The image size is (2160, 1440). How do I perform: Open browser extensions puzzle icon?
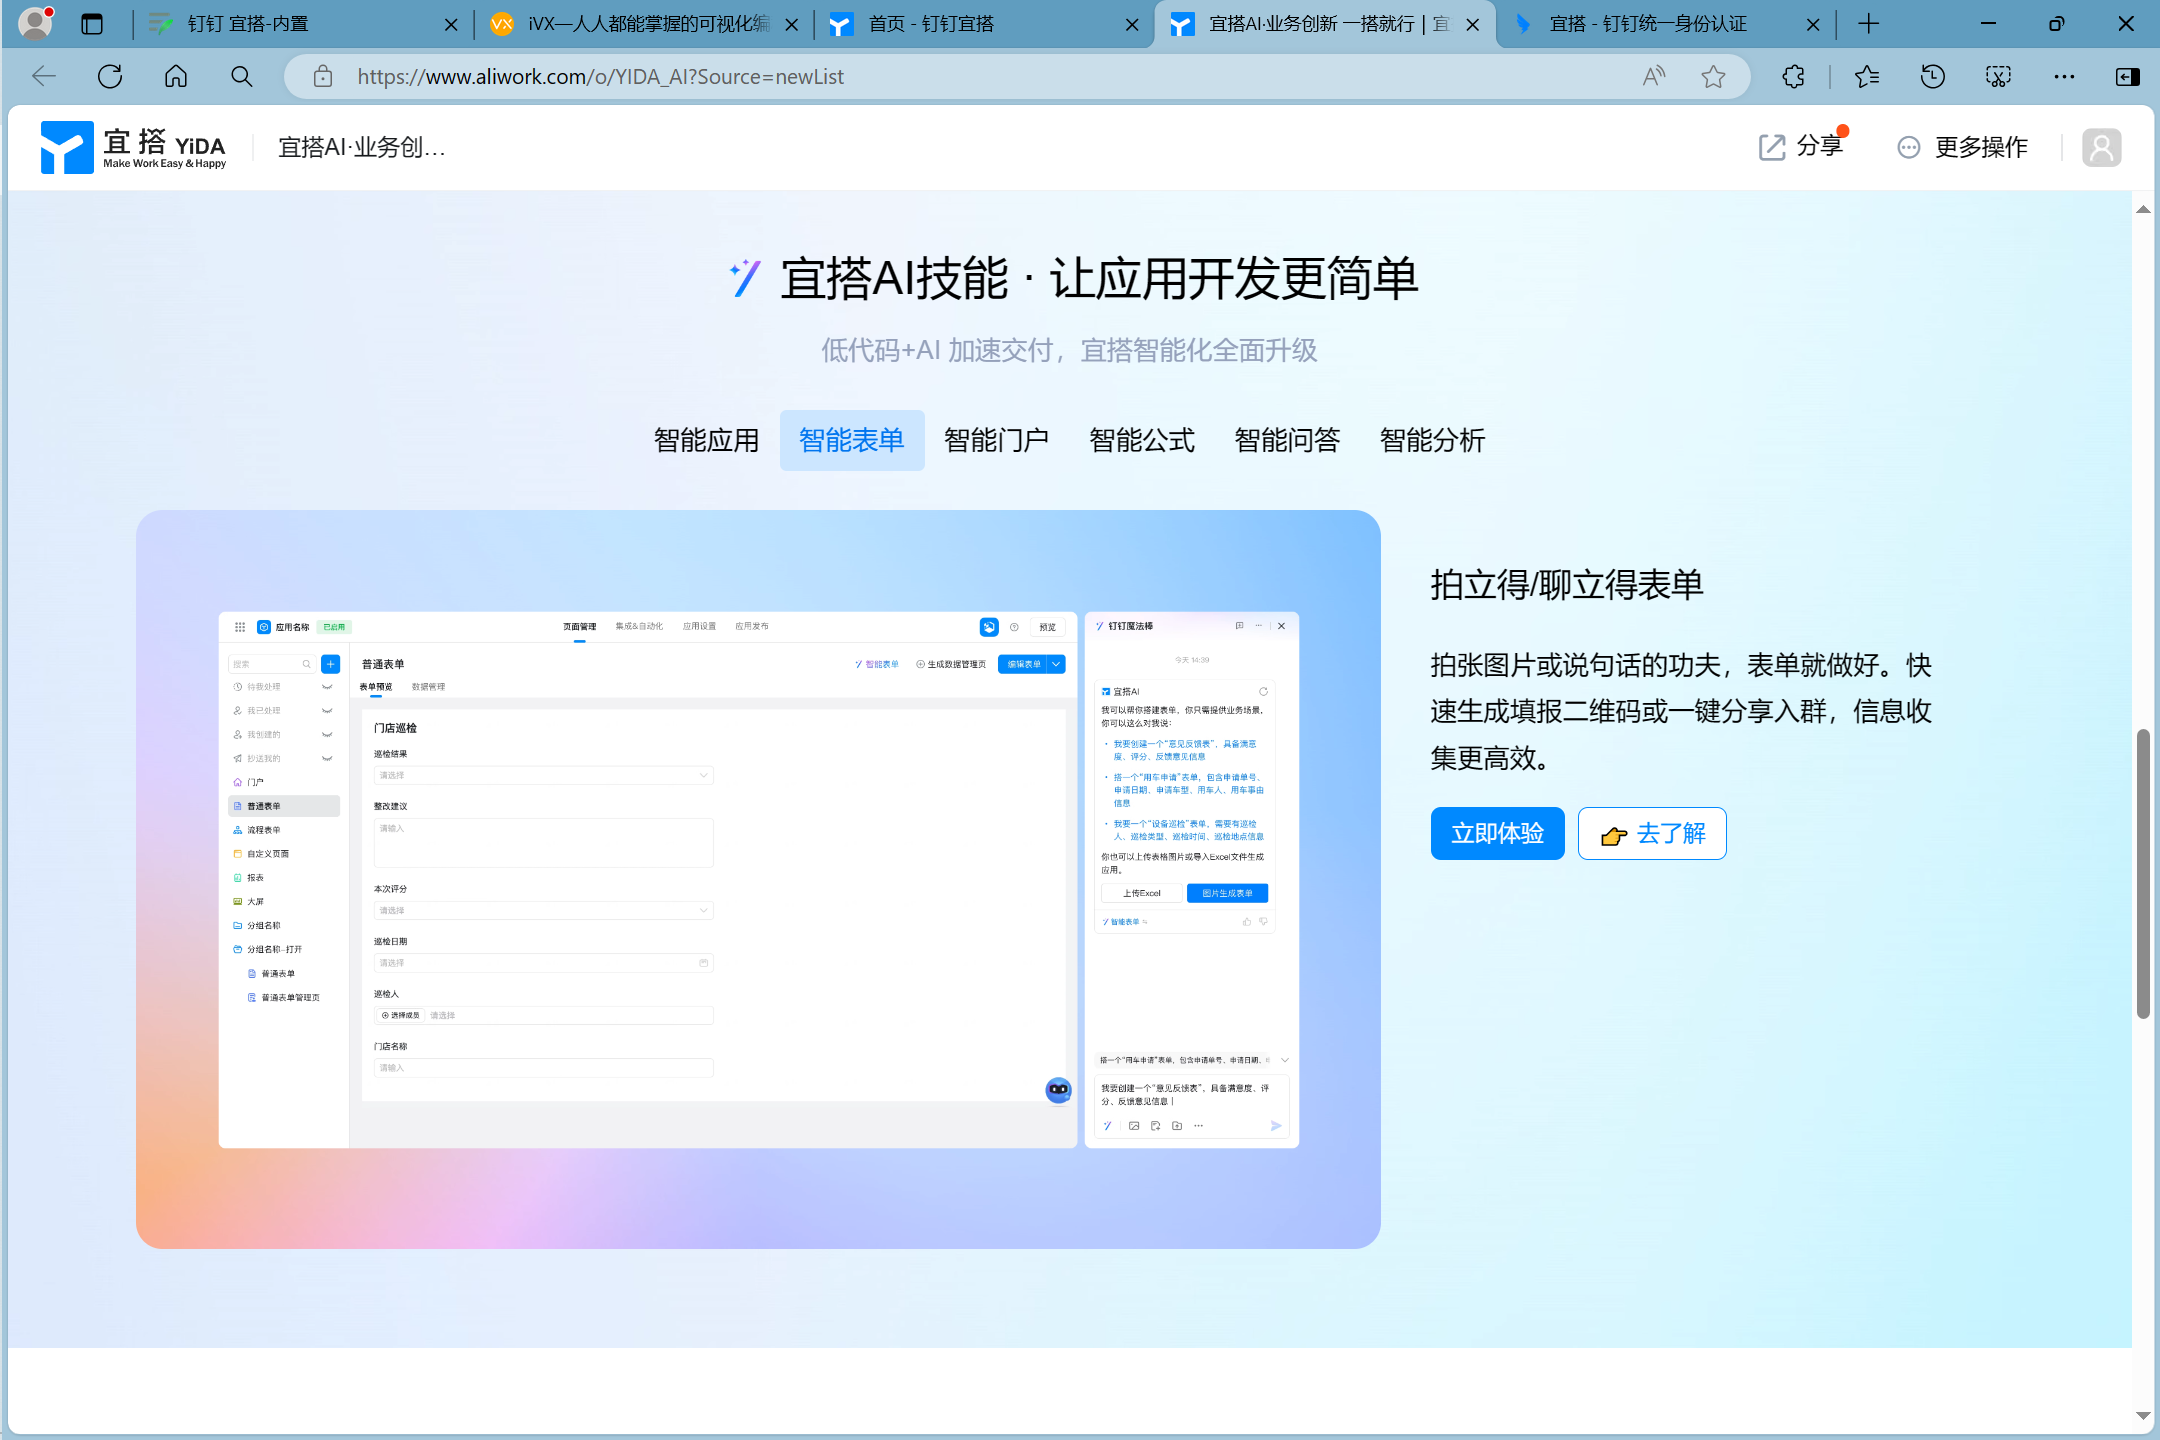click(x=1793, y=76)
